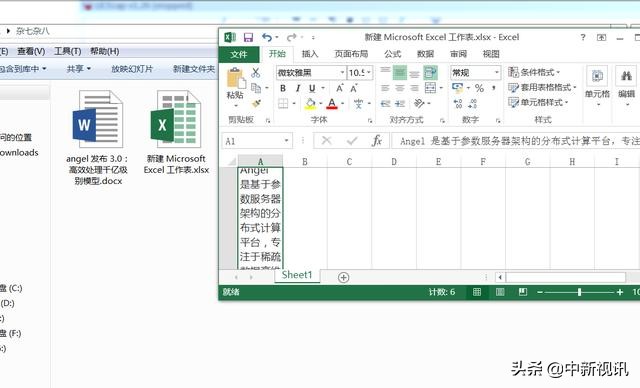Screen dimensions: 640x388
Task: Click the Borders icon in font group
Action: tap(283, 104)
